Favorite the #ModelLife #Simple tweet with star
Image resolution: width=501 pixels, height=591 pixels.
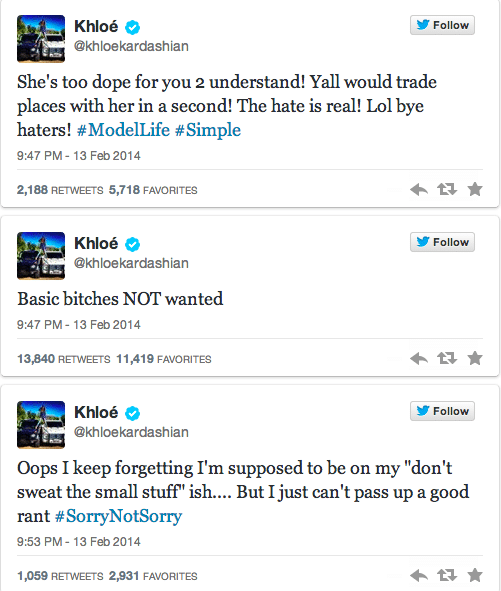475,189
